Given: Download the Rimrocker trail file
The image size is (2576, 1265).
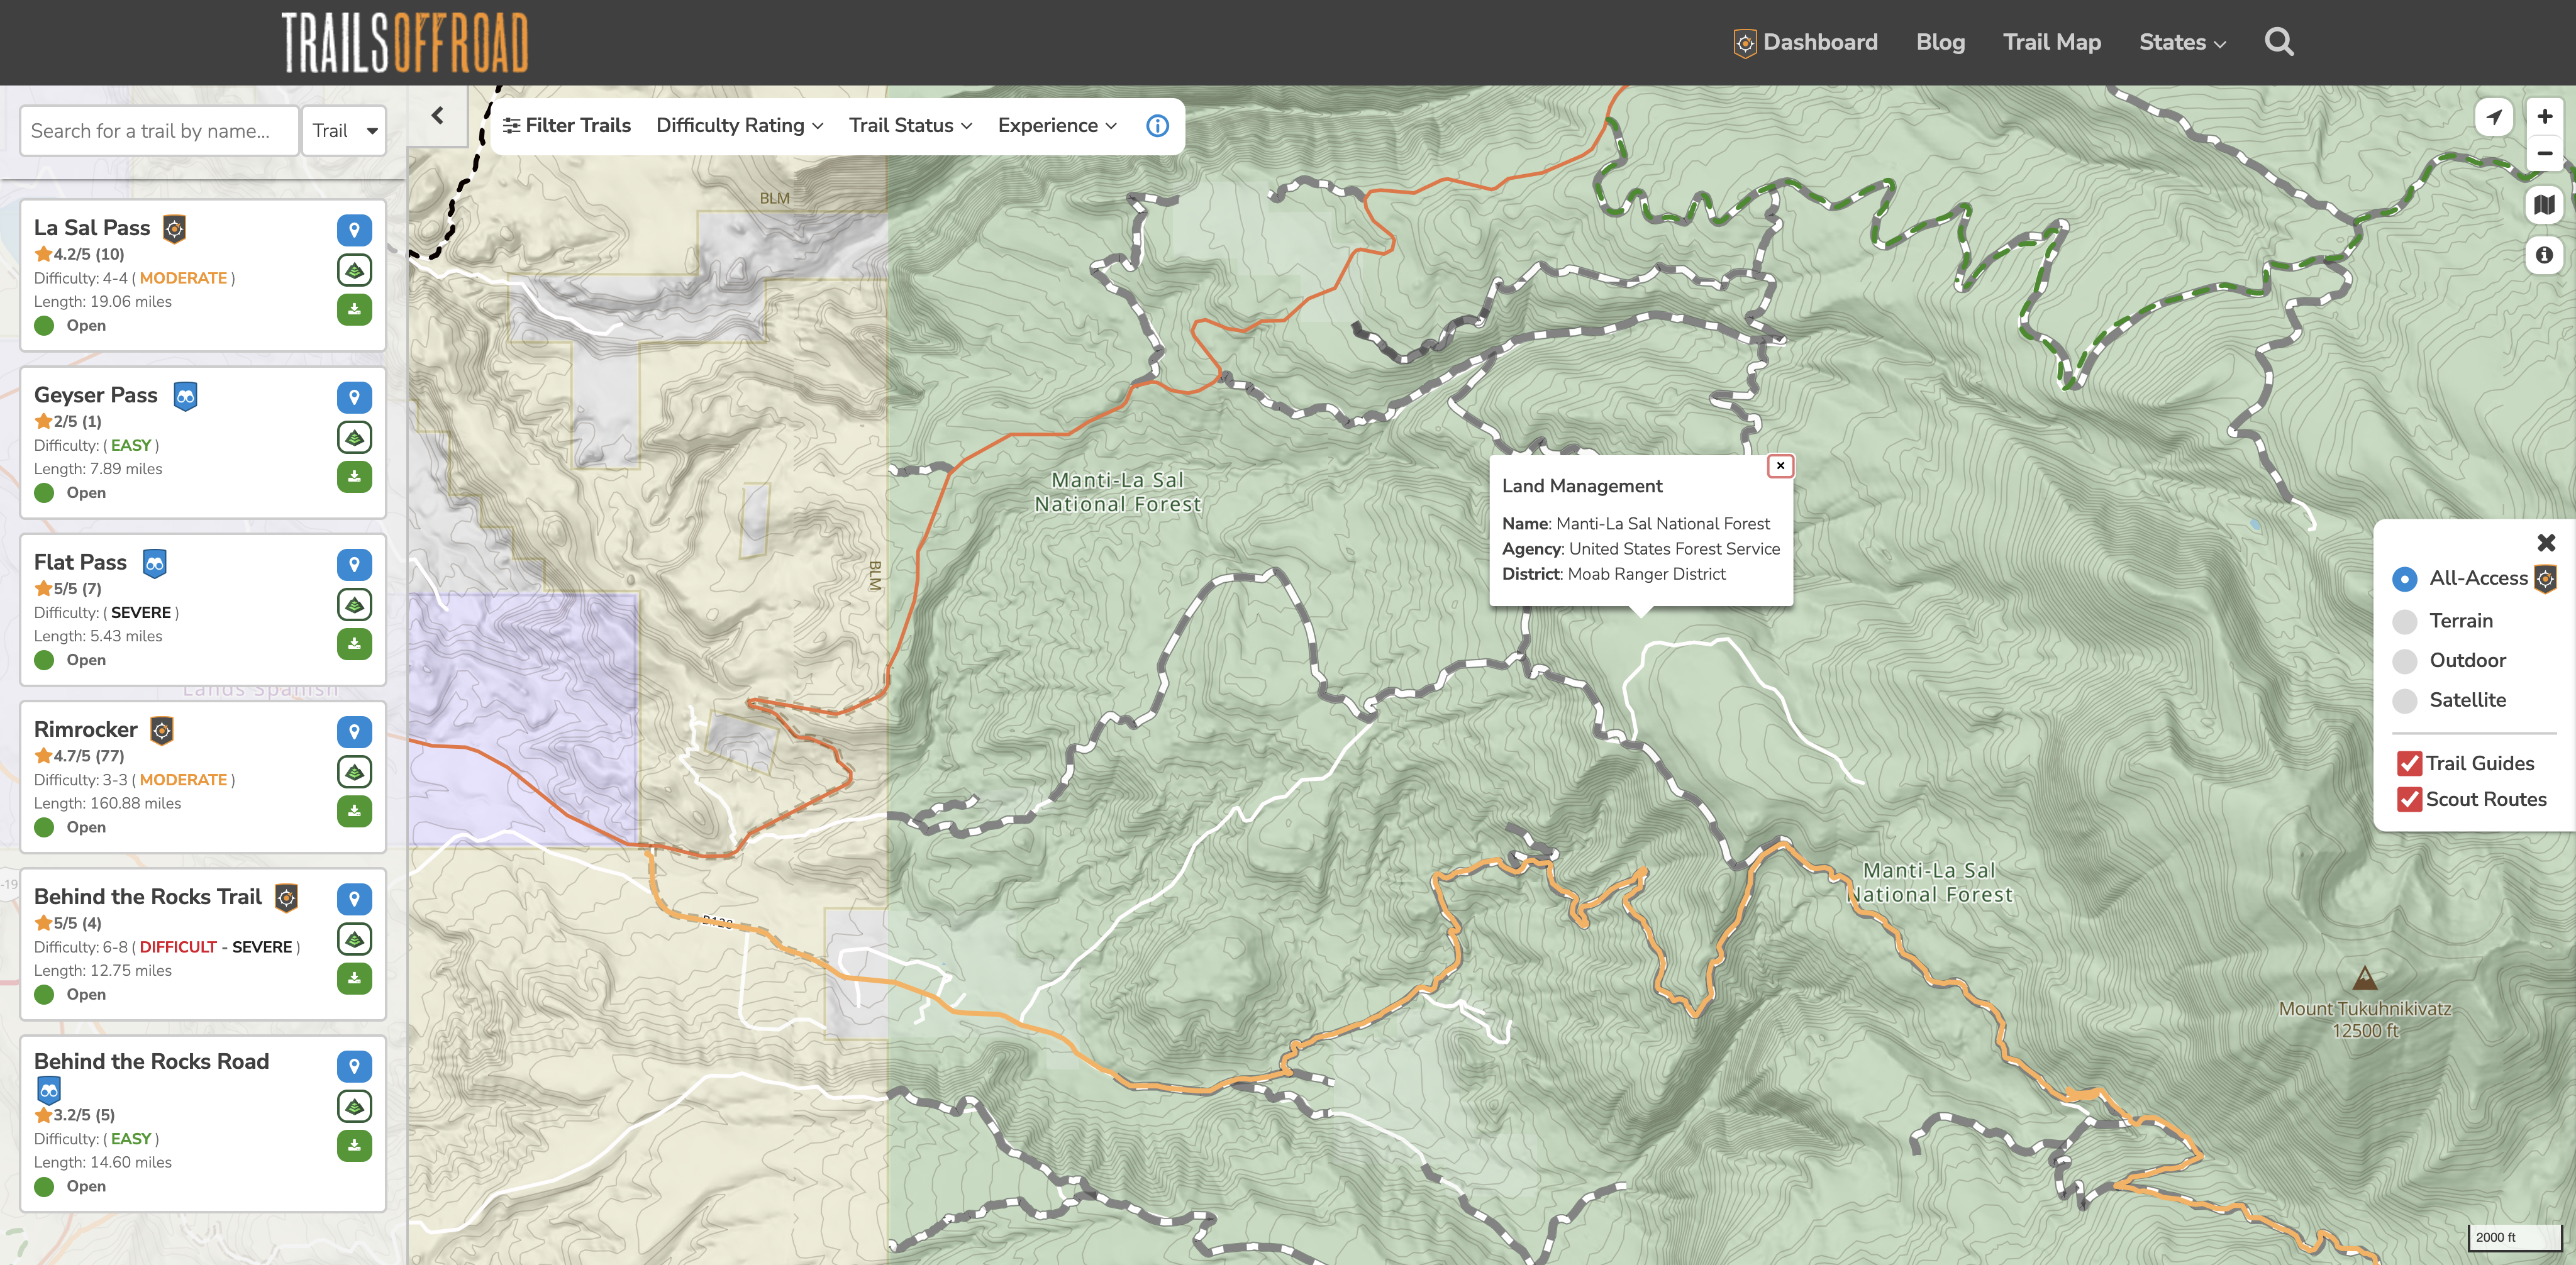Looking at the screenshot, I should click(354, 811).
